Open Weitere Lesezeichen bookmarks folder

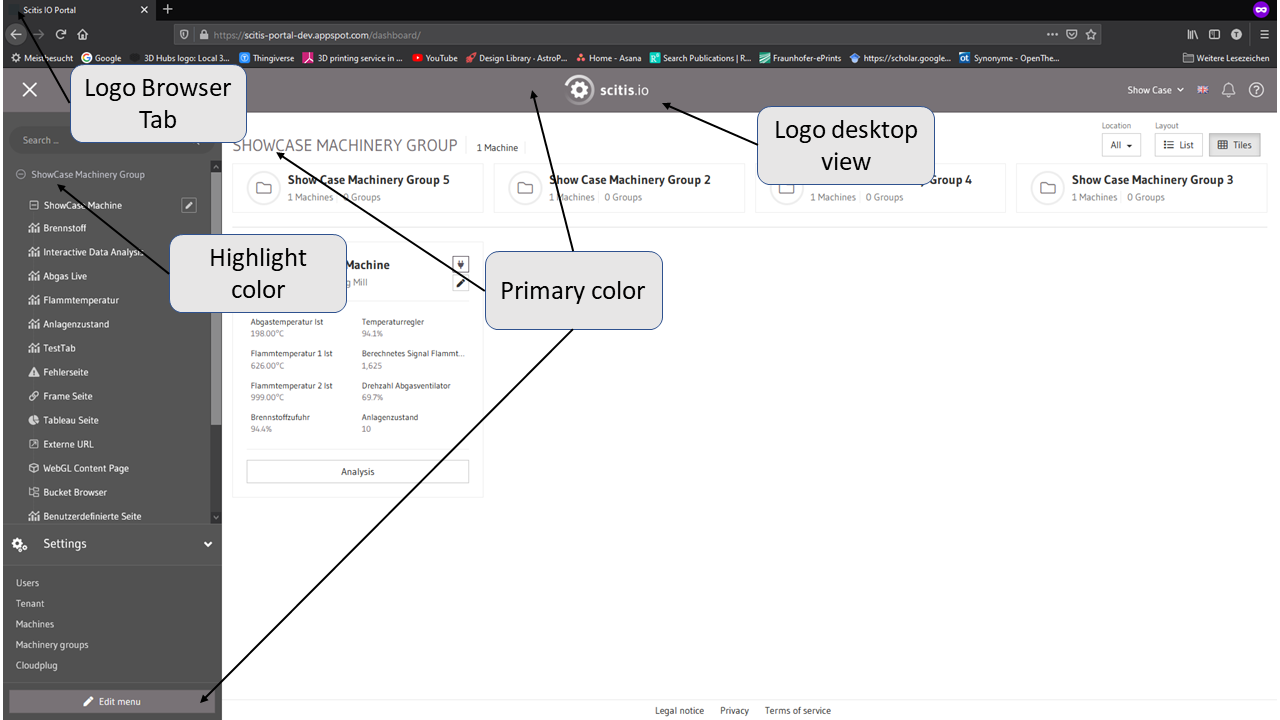click(x=1225, y=58)
